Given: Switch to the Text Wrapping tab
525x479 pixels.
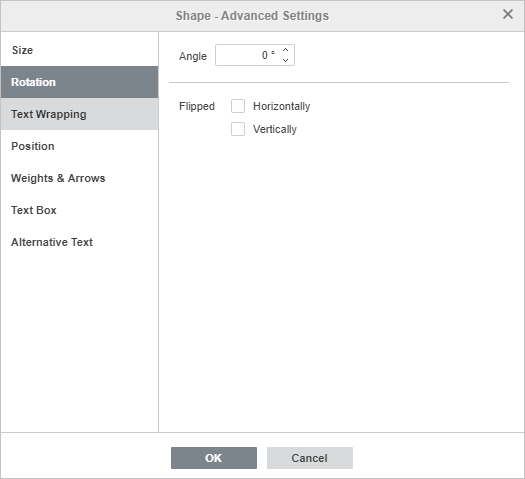Looking at the screenshot, I should (79, 114).
